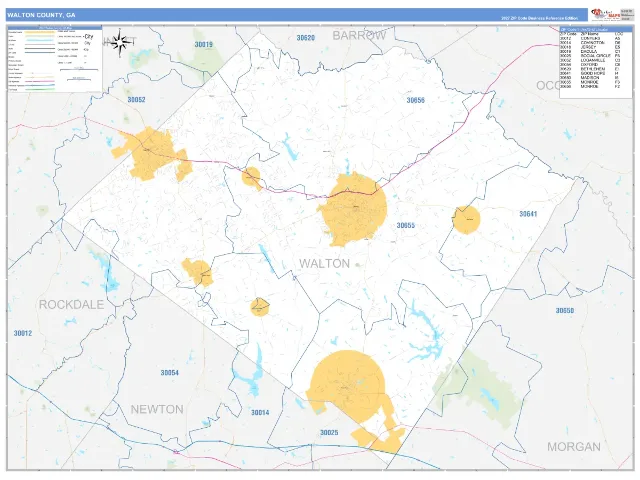Viewport: 640px width, 480px height.
Task: Select ZIP code label 30650
Action: pyautogui.click(x=565, y=311)
